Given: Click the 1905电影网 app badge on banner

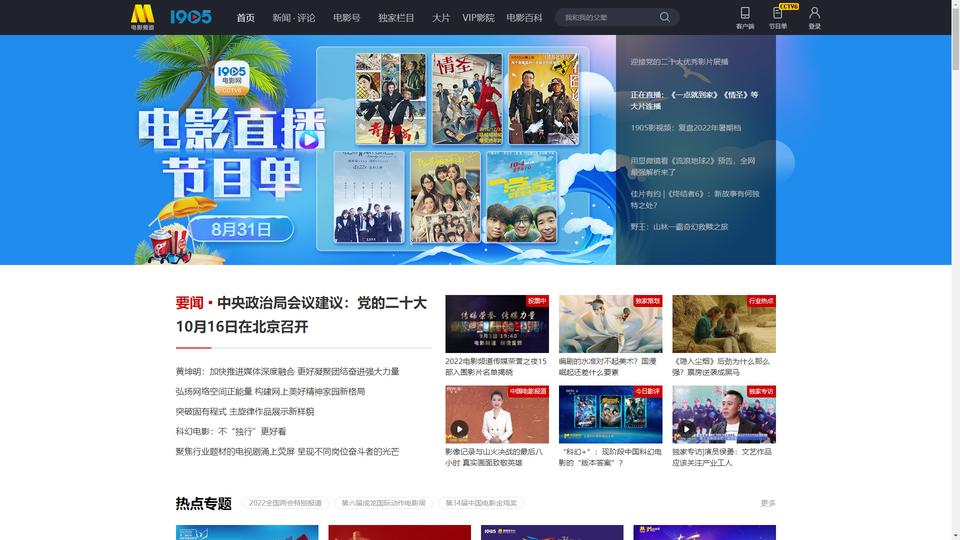Looking at the screenshot, I should 232,78.
